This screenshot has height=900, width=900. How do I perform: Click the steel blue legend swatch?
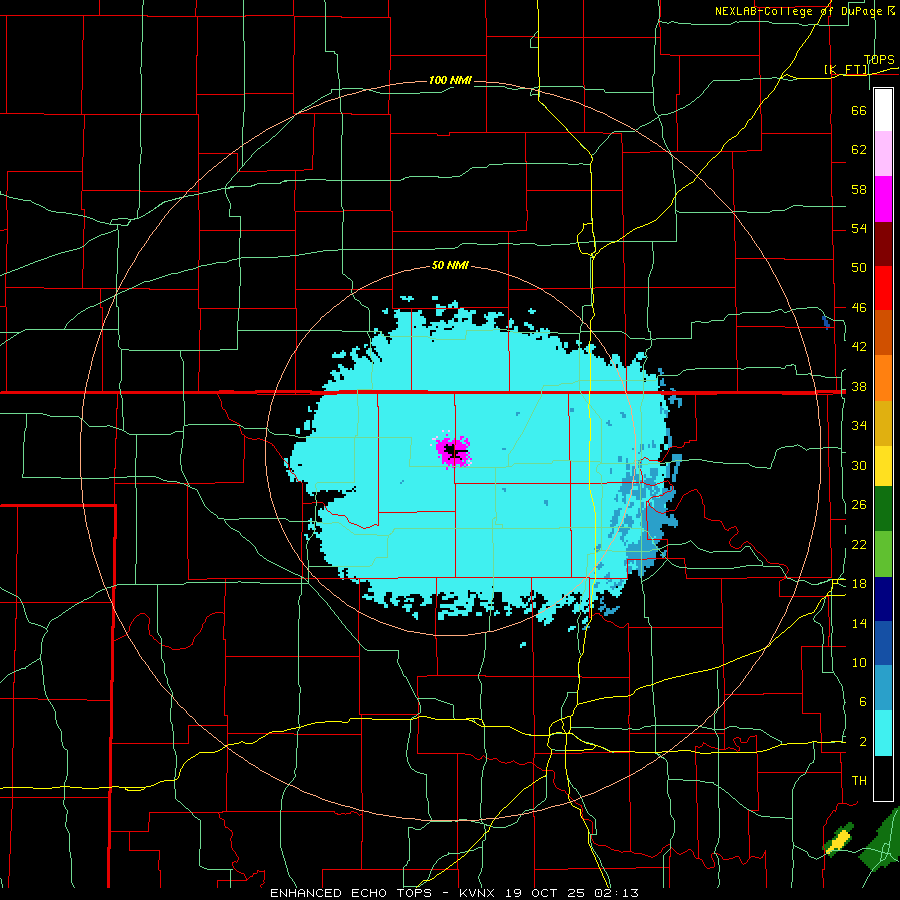pos(883,688)
